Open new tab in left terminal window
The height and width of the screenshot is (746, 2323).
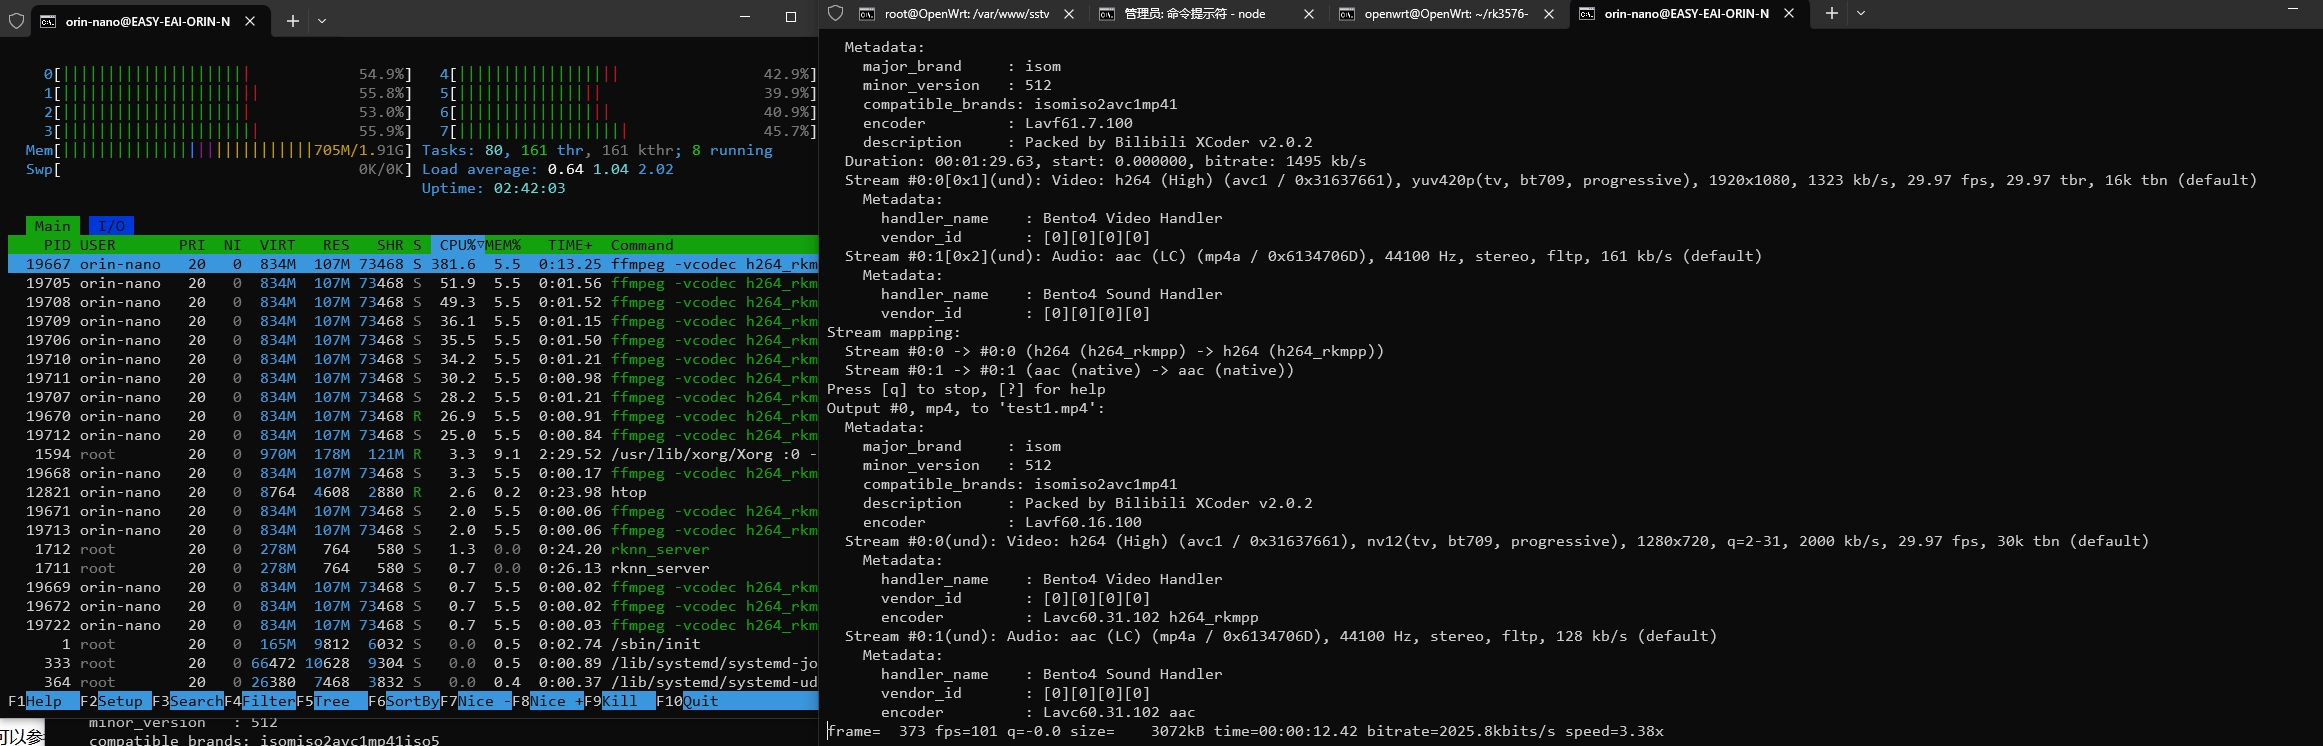pyautogui.click(x=292, y=20)
